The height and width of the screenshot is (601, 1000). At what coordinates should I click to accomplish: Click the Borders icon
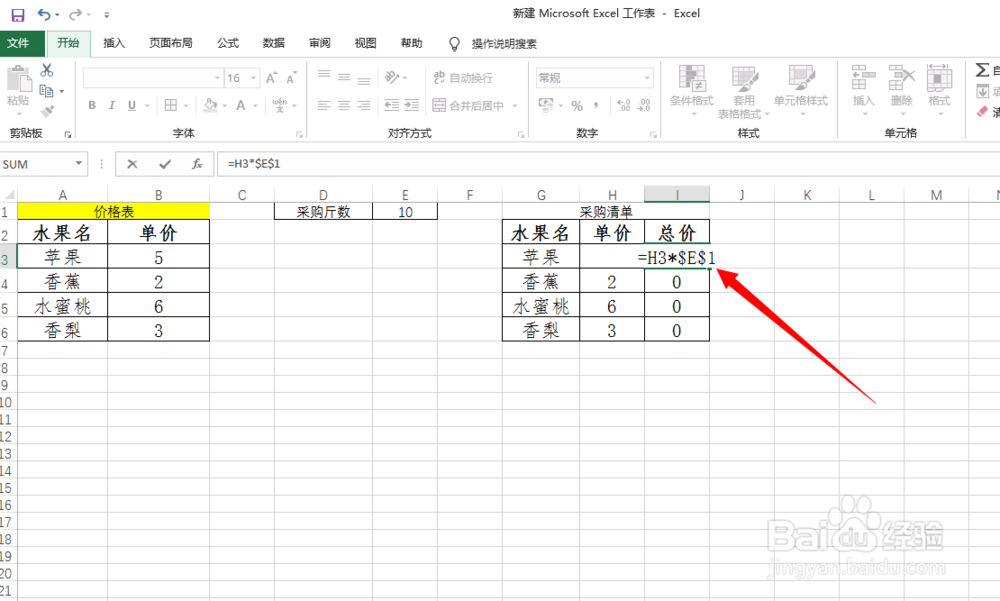[171, 105]
